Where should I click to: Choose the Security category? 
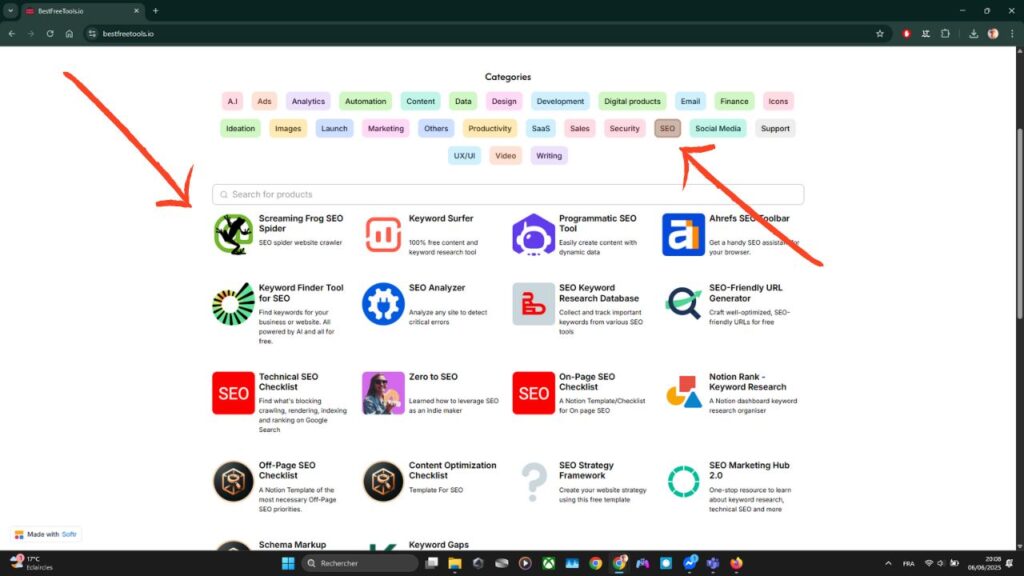[624, 129]
